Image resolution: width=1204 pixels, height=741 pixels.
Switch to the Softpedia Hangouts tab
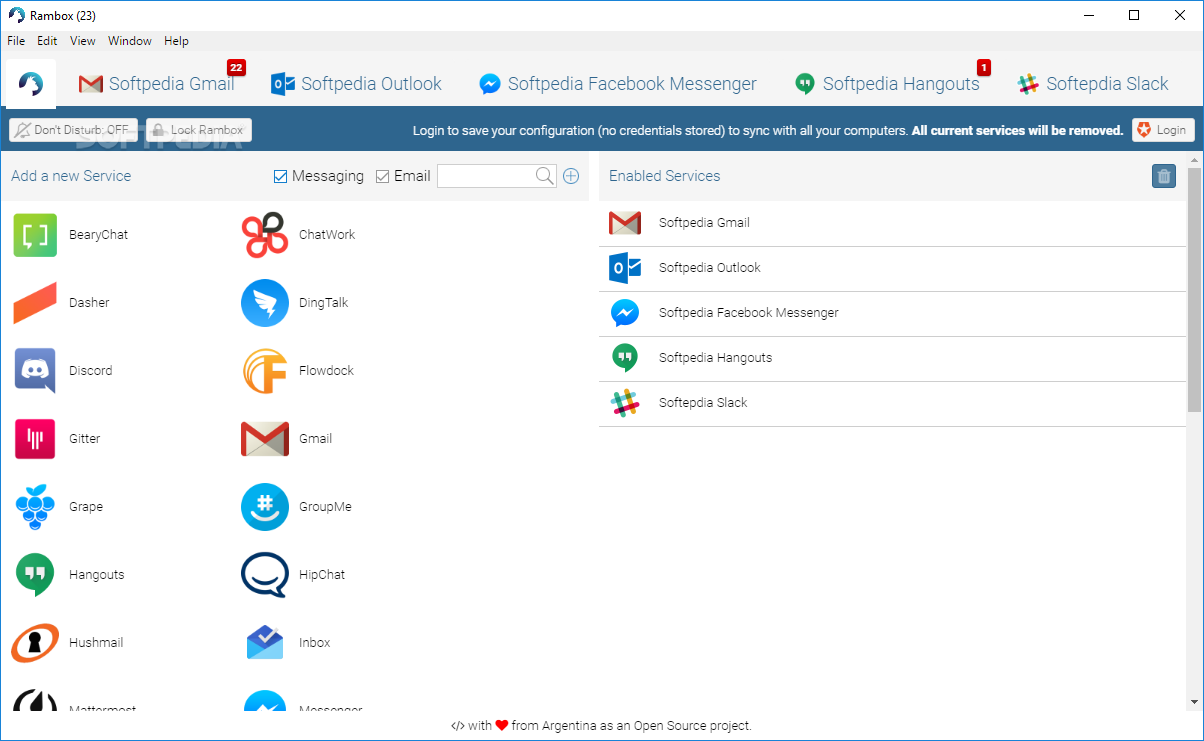coord(888,84)
